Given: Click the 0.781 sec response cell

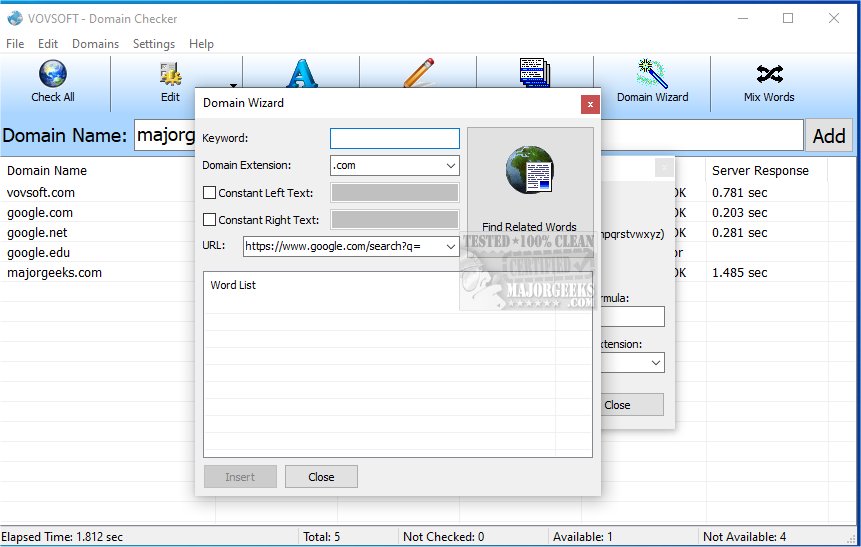Looking at the screenshot, I should pos(739,193).
